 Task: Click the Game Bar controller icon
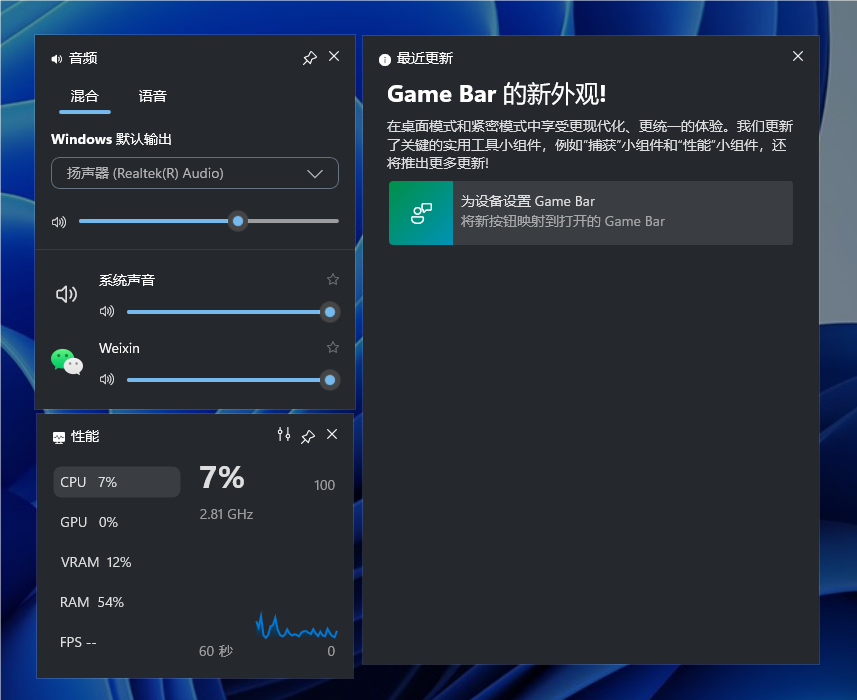click(420, 213)
